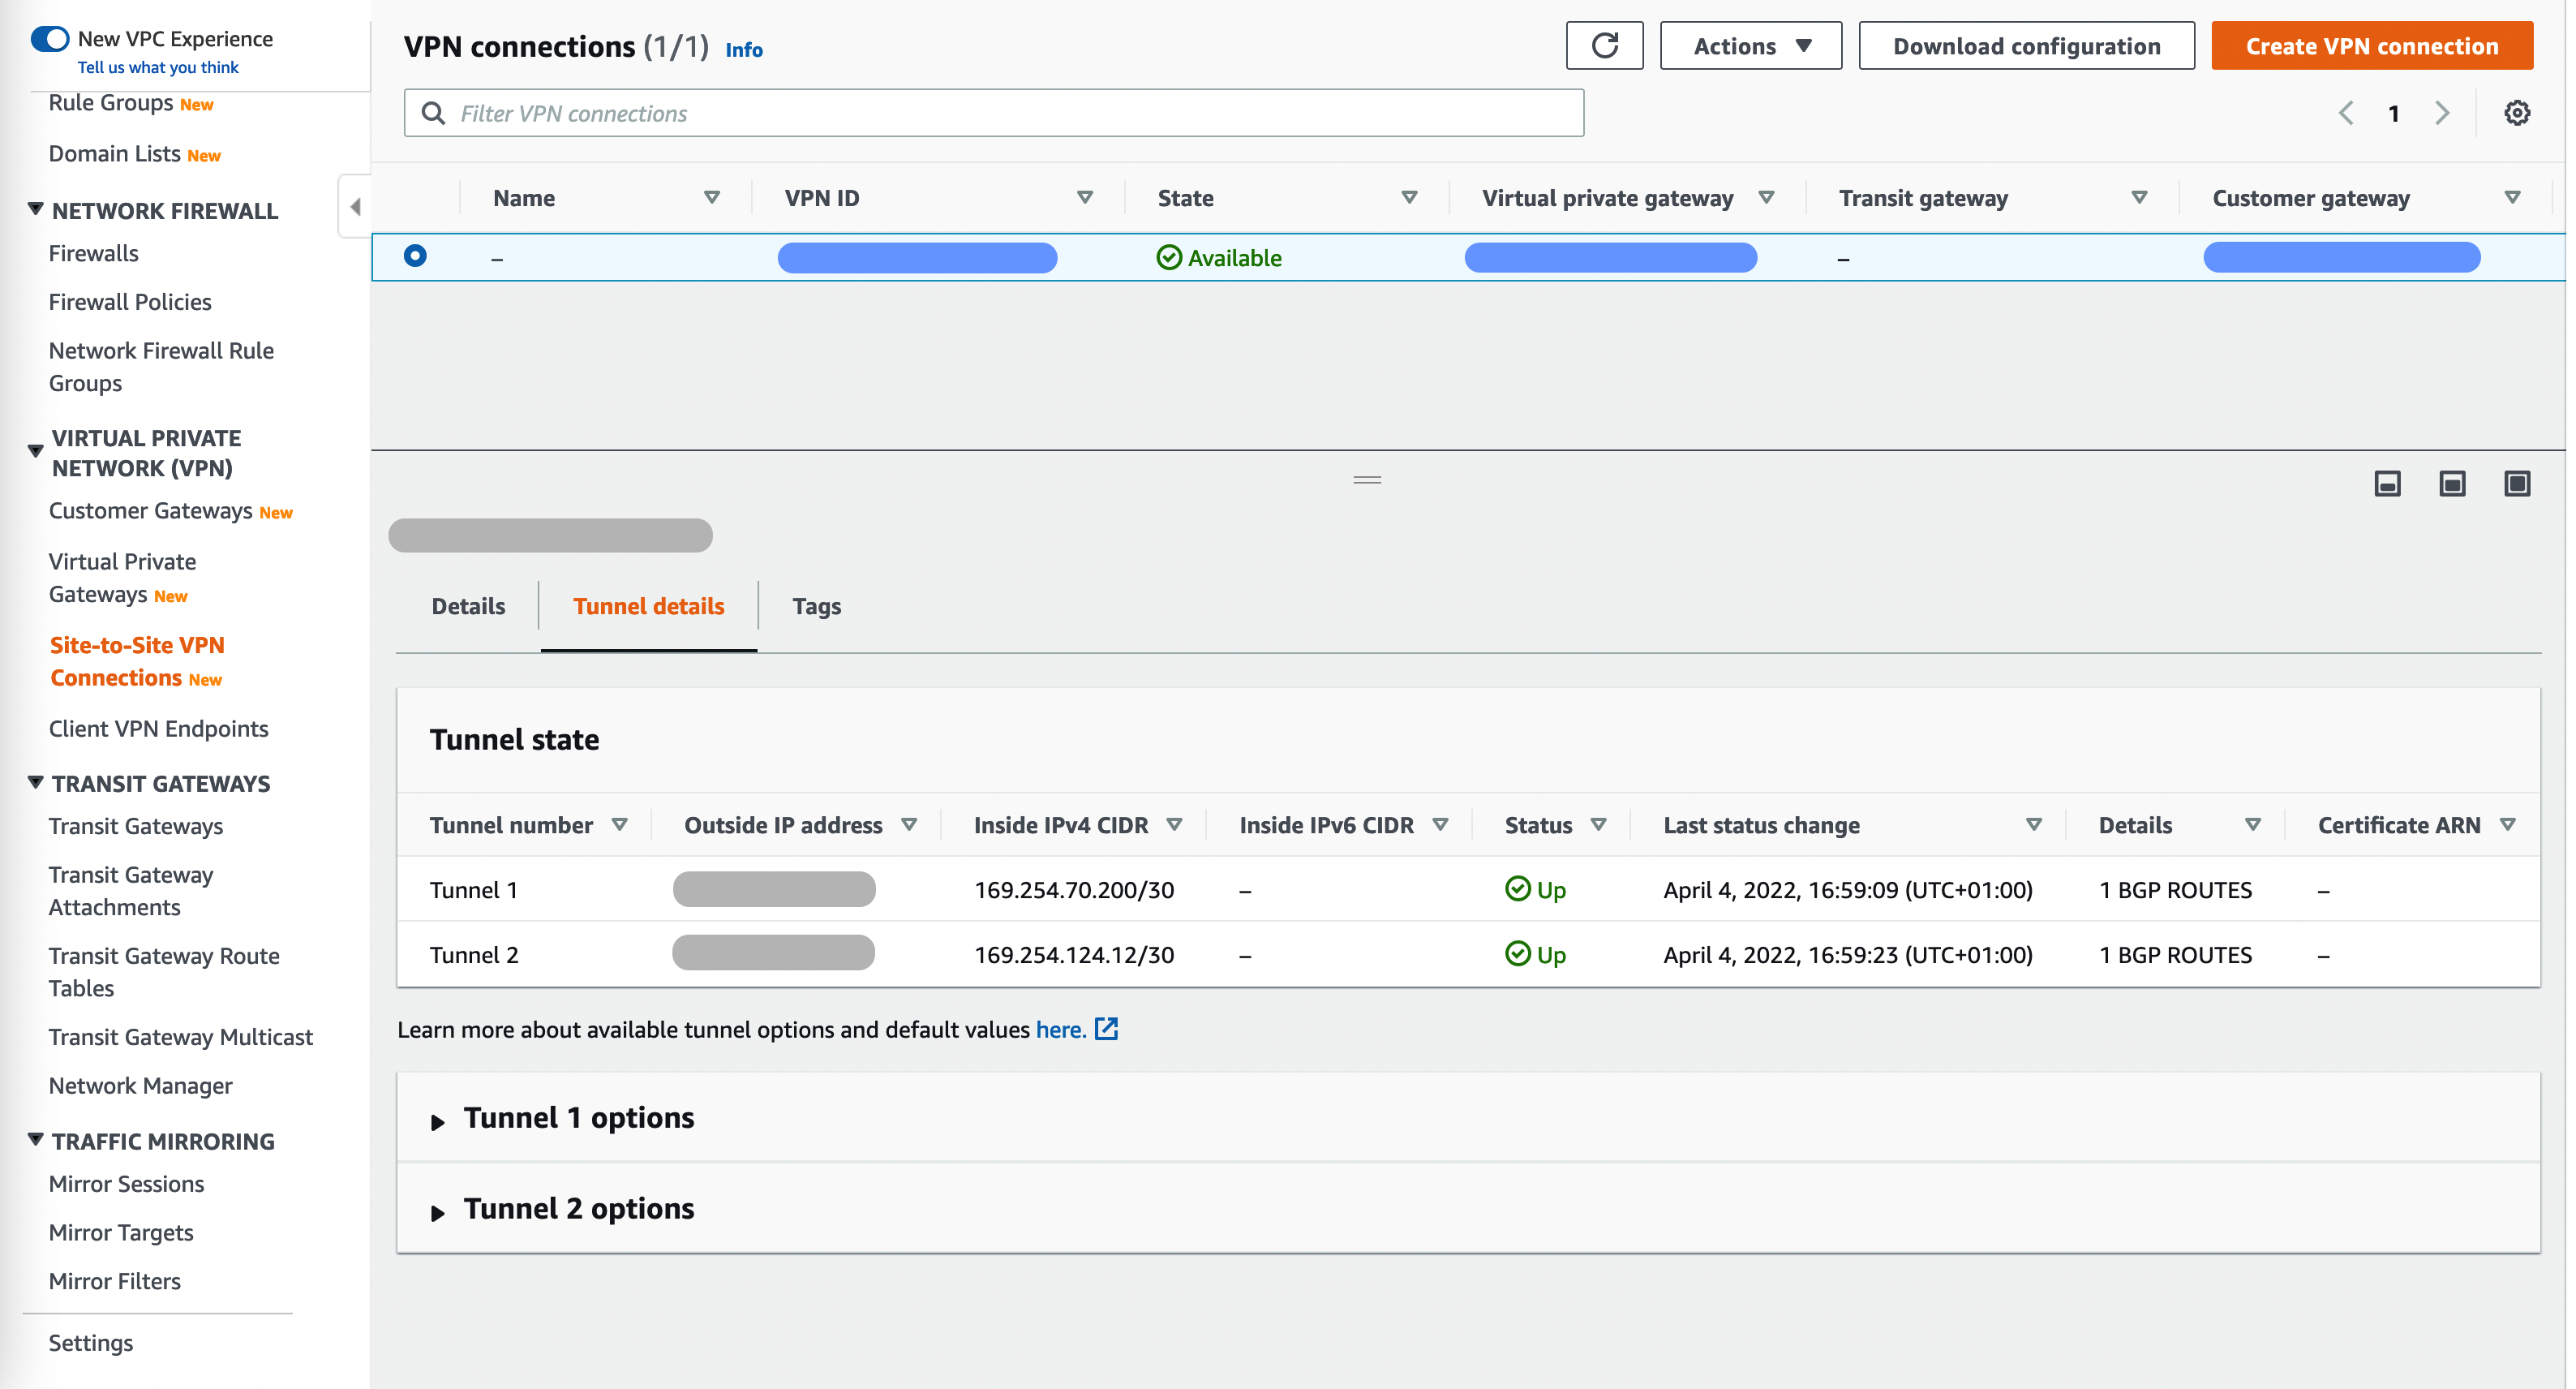Minimize the details split panel icon
Screen dimensions: 2576x1389
[2387, 484]
